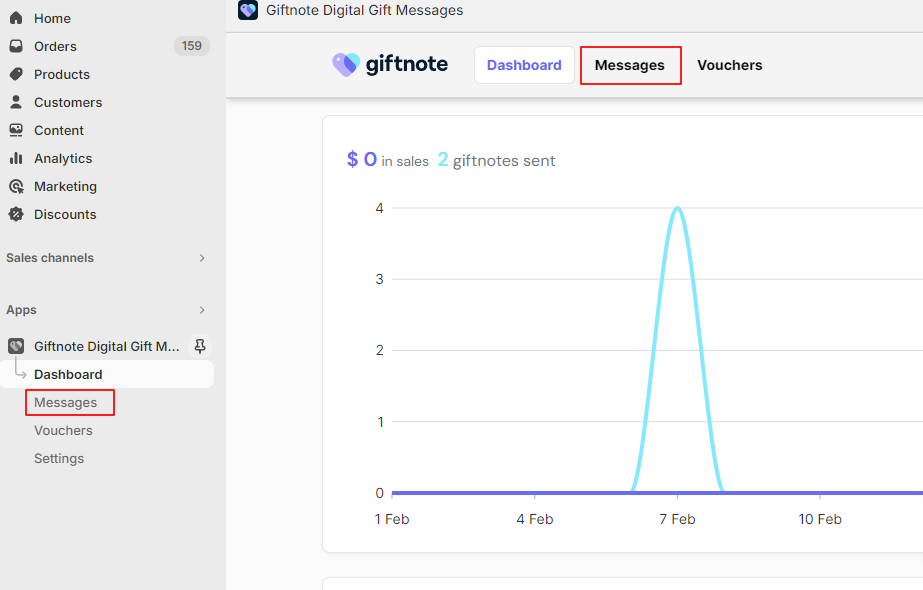Viewport: 923px width, 590px height.
Task: Click the Home icon in sidebar
Action: pos(16,18)
